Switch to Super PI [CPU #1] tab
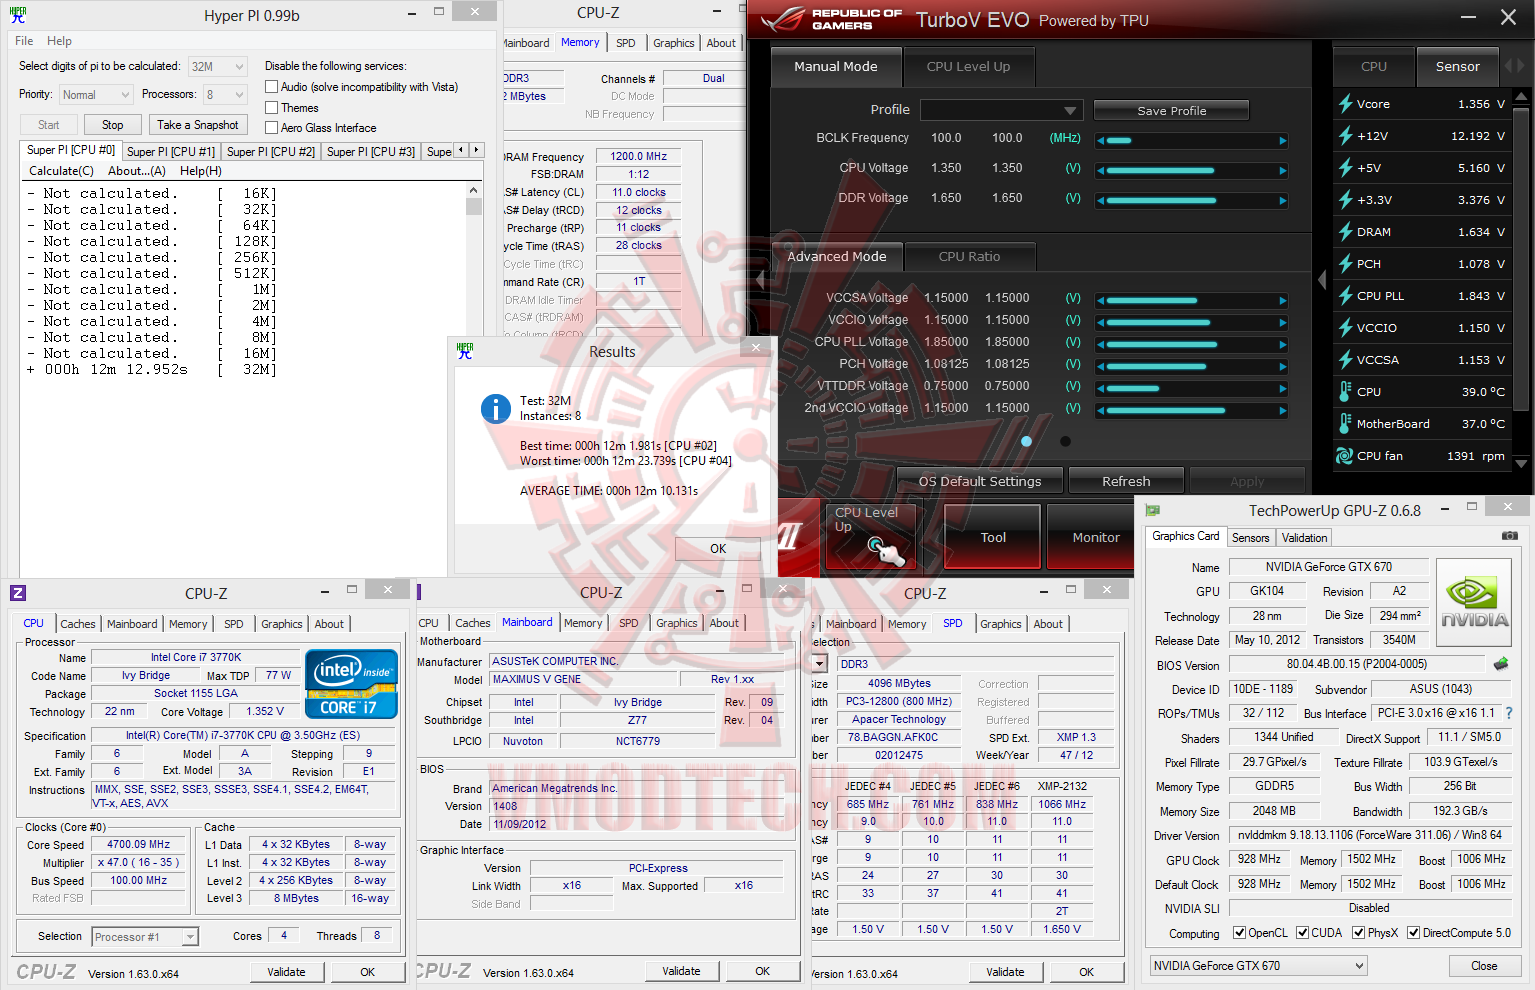 click(x=171, y=152)
